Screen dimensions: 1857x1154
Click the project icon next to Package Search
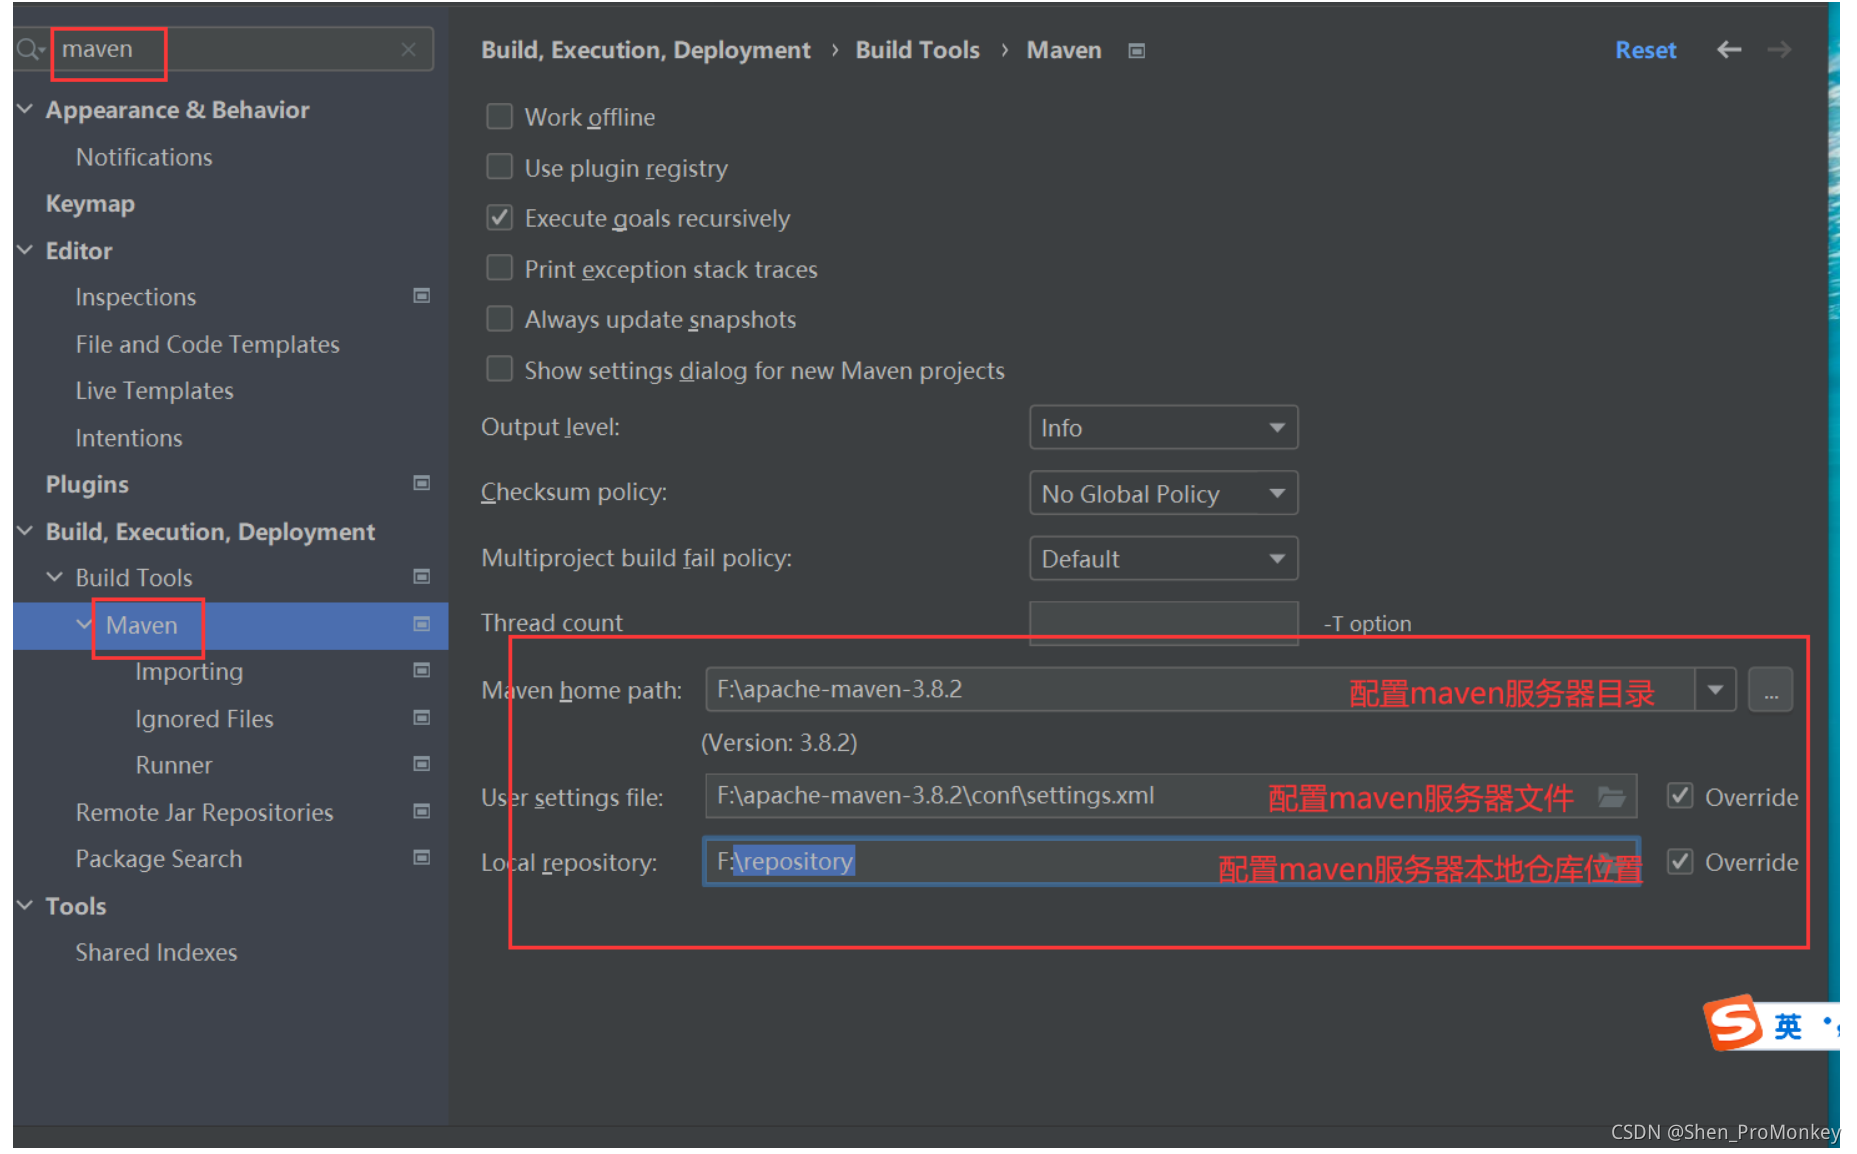tap(422, 858)
